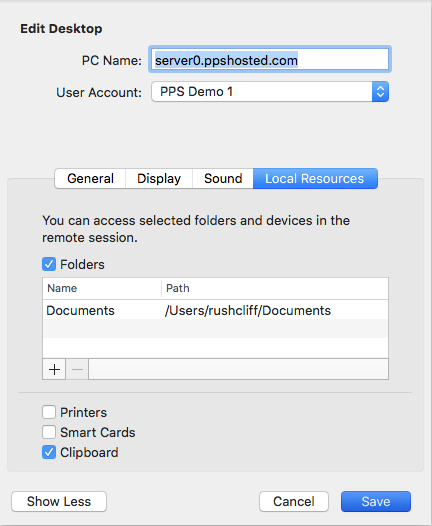432x526 pixels.
Task: Enable the Smart Cards checkbox
Action: pos(49,432)
